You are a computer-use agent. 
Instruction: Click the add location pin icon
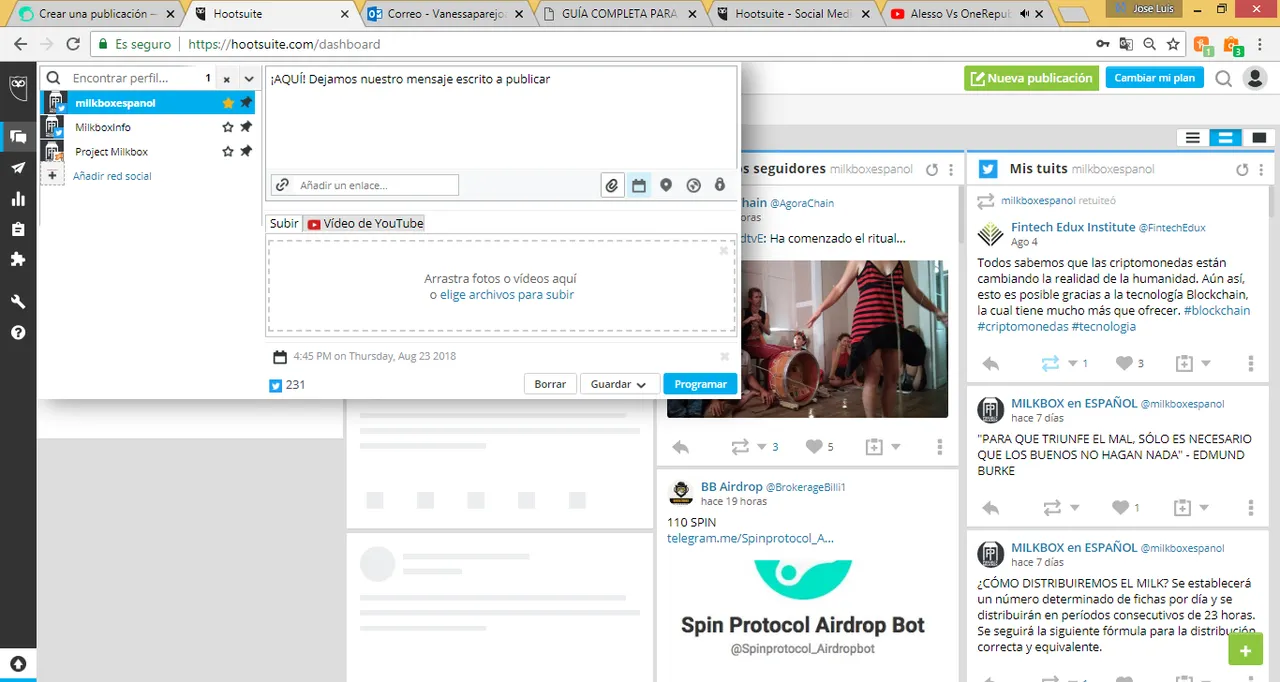coord(666,185)
